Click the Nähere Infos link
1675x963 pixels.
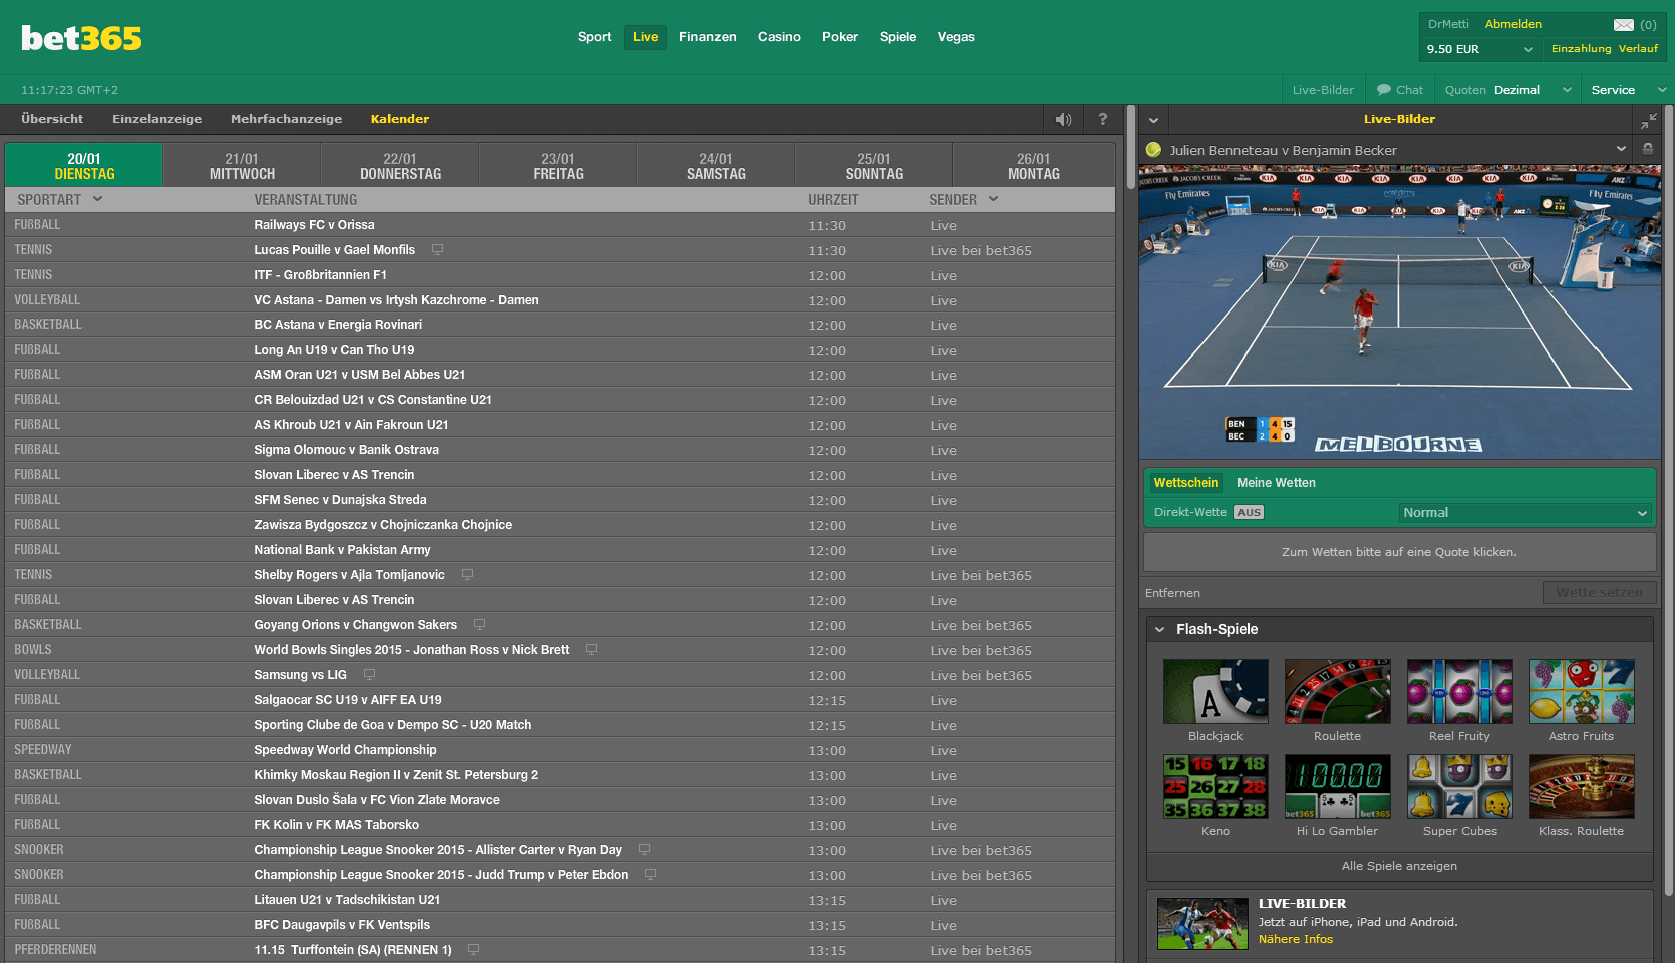(1295, 939)
